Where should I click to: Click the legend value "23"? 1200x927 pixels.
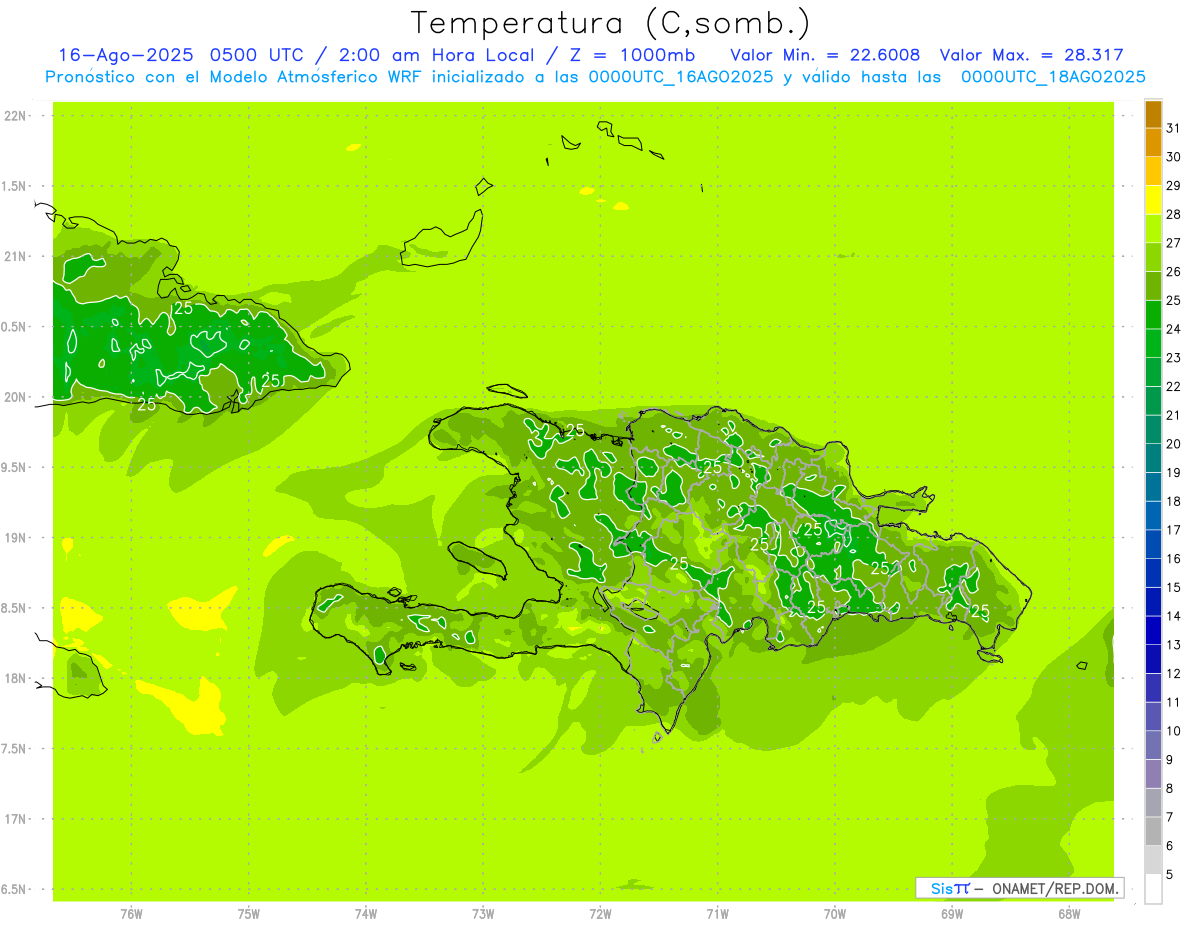1173,358
